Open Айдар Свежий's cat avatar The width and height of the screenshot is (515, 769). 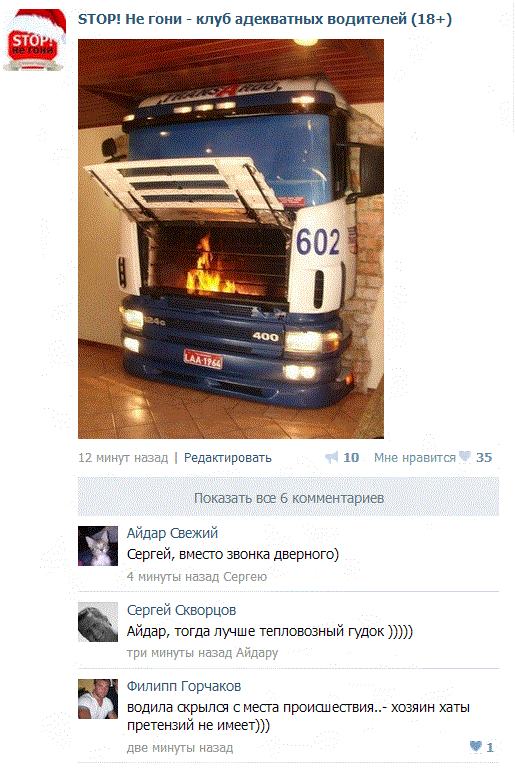coord(98,546)
